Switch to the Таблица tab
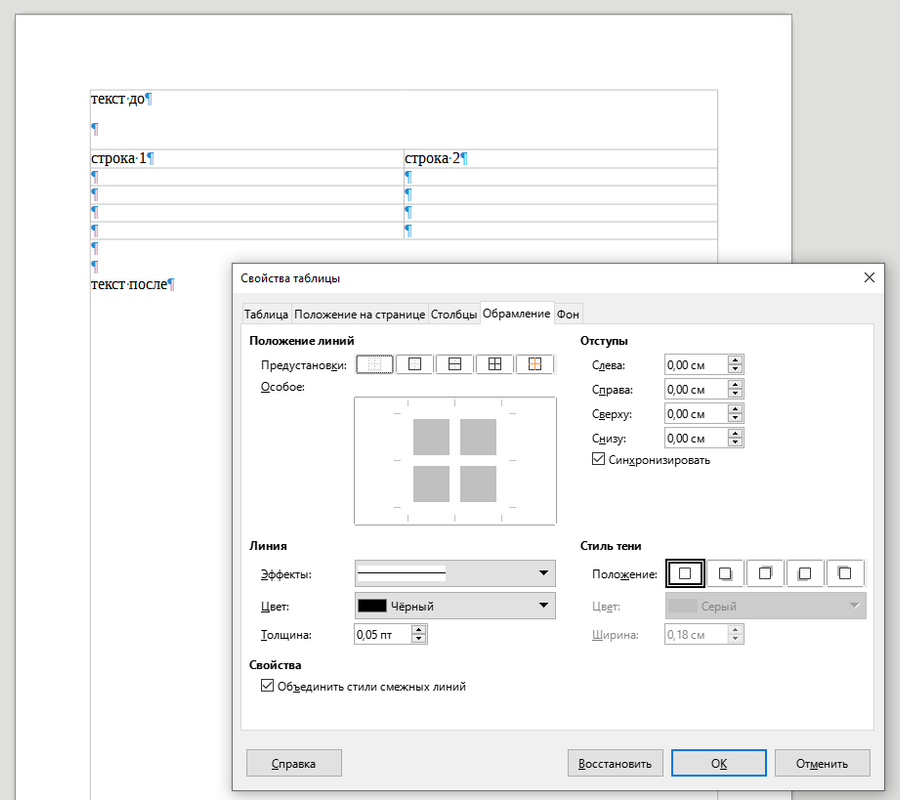This screenshot has height=800, width=900. tap(266, 314)
